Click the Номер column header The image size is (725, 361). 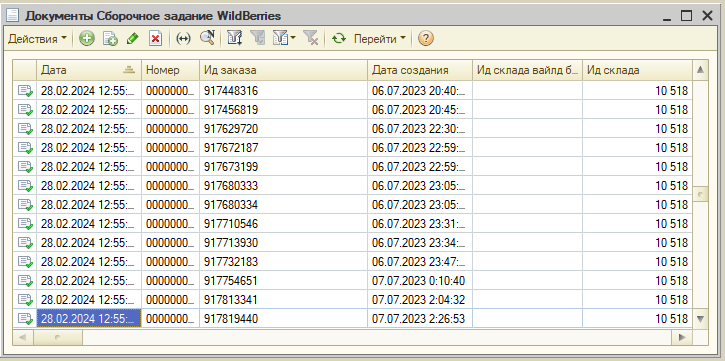pyautogui.click(x=170, y=70)
